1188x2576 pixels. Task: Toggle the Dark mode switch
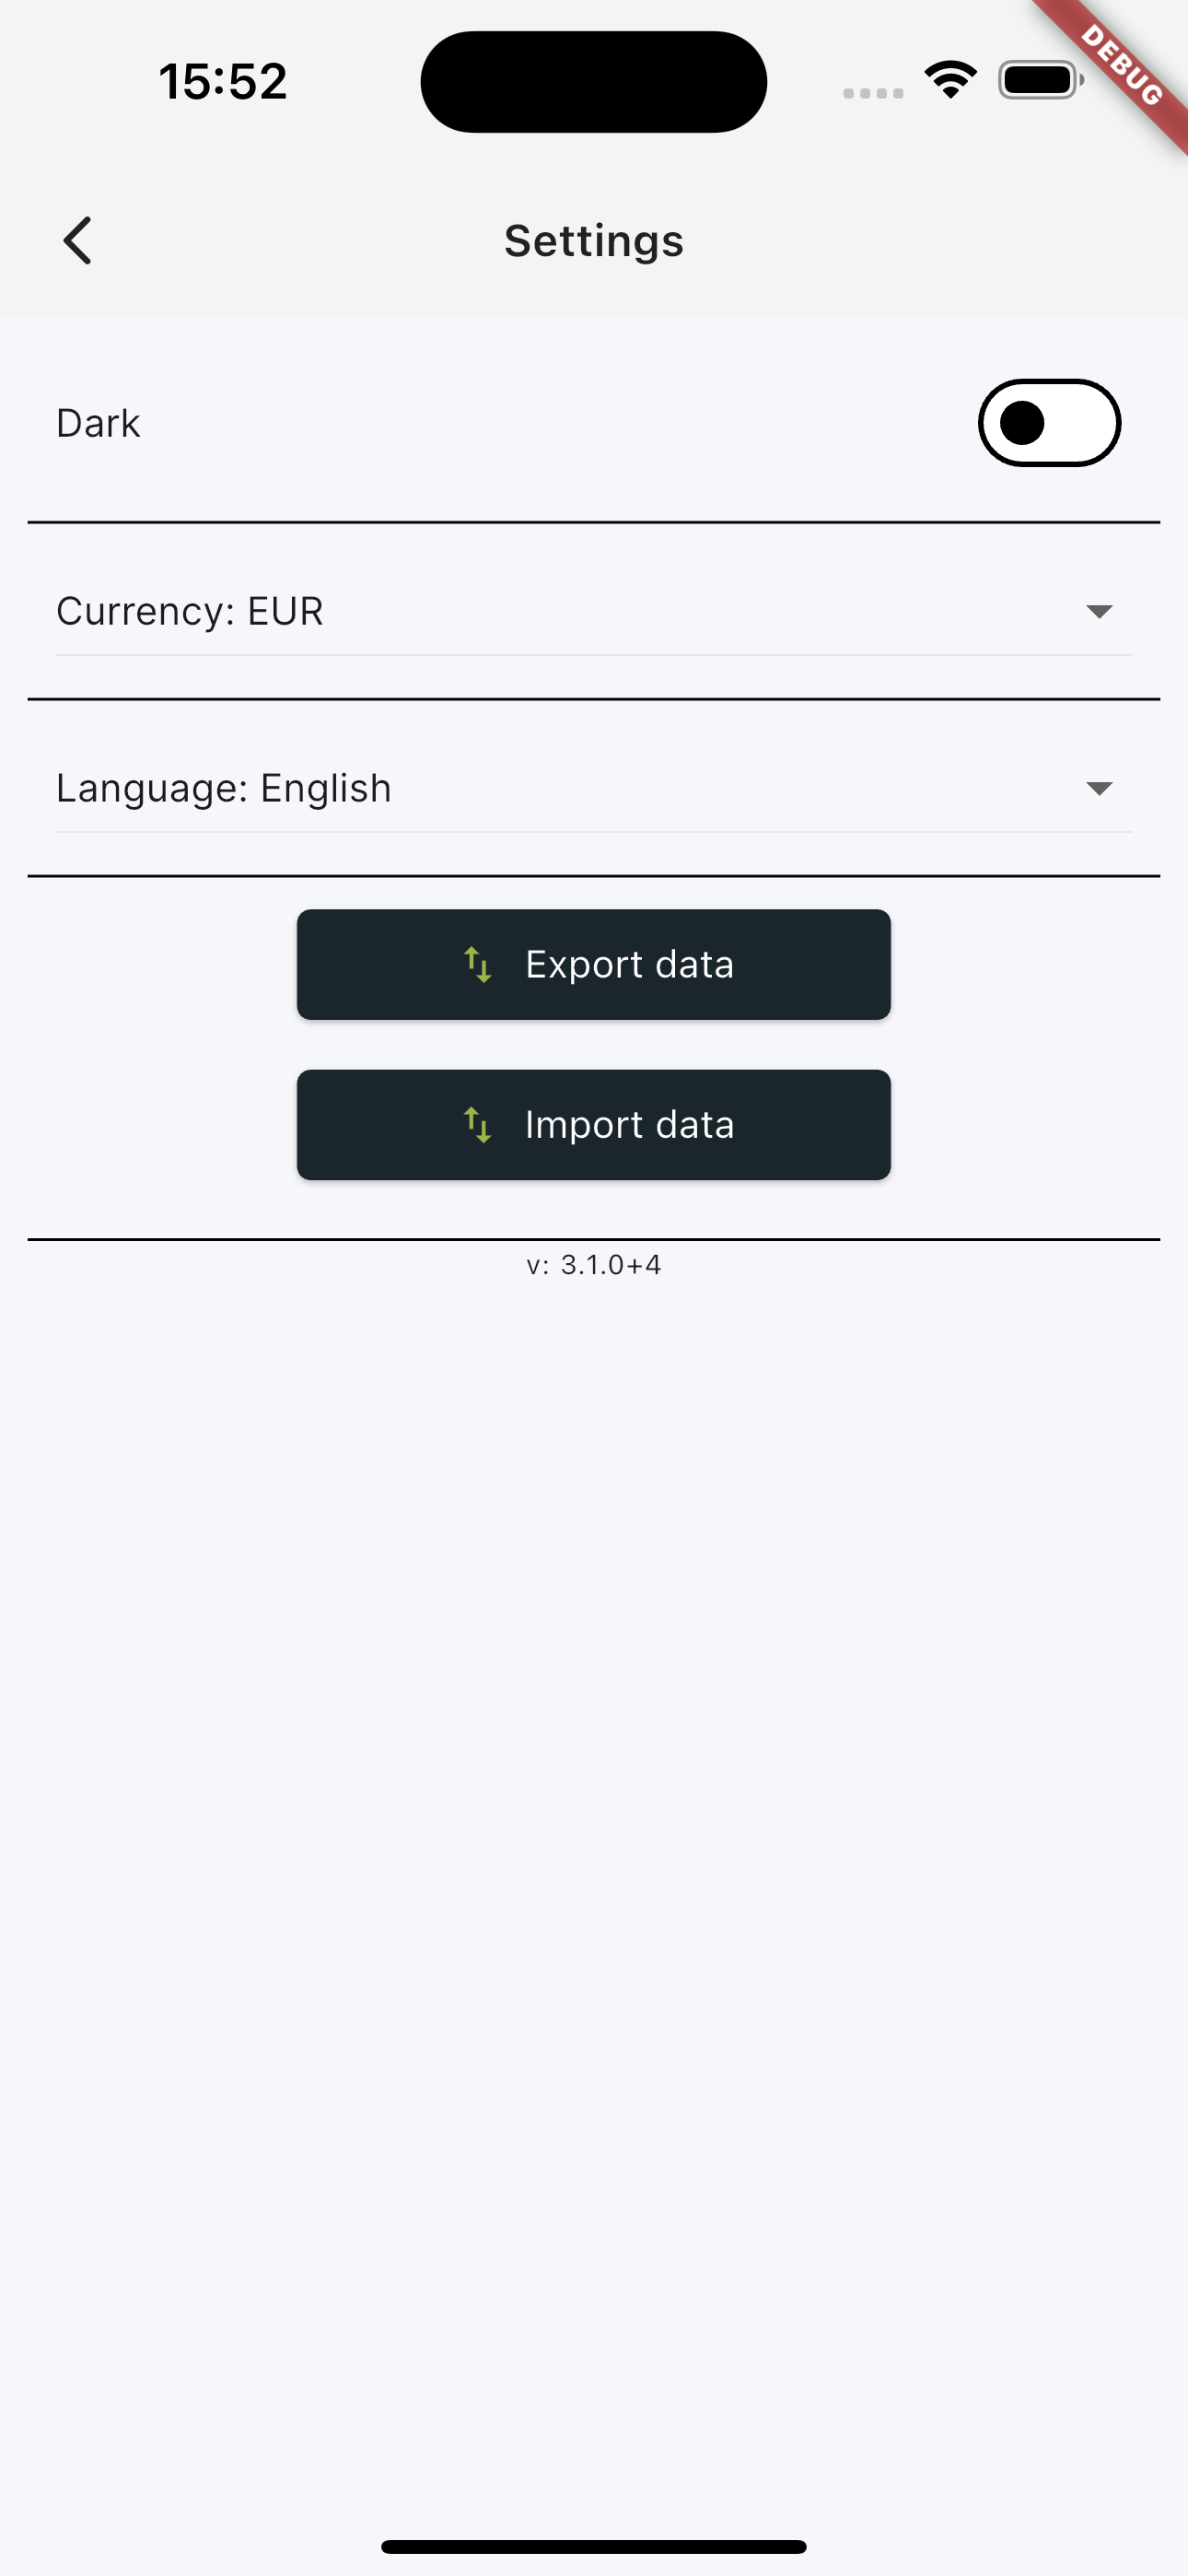(x=1049, y=423)
